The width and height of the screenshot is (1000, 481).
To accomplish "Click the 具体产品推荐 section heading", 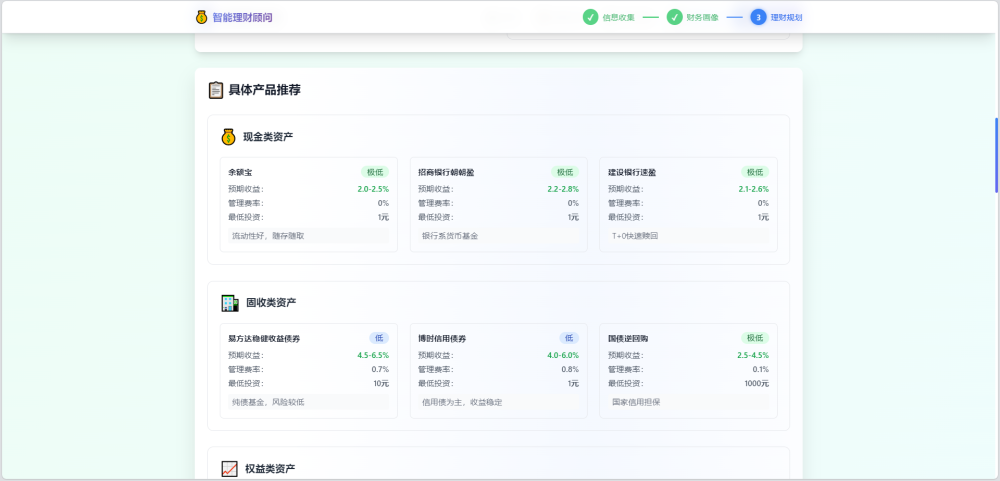I will (x=265, y=91).
